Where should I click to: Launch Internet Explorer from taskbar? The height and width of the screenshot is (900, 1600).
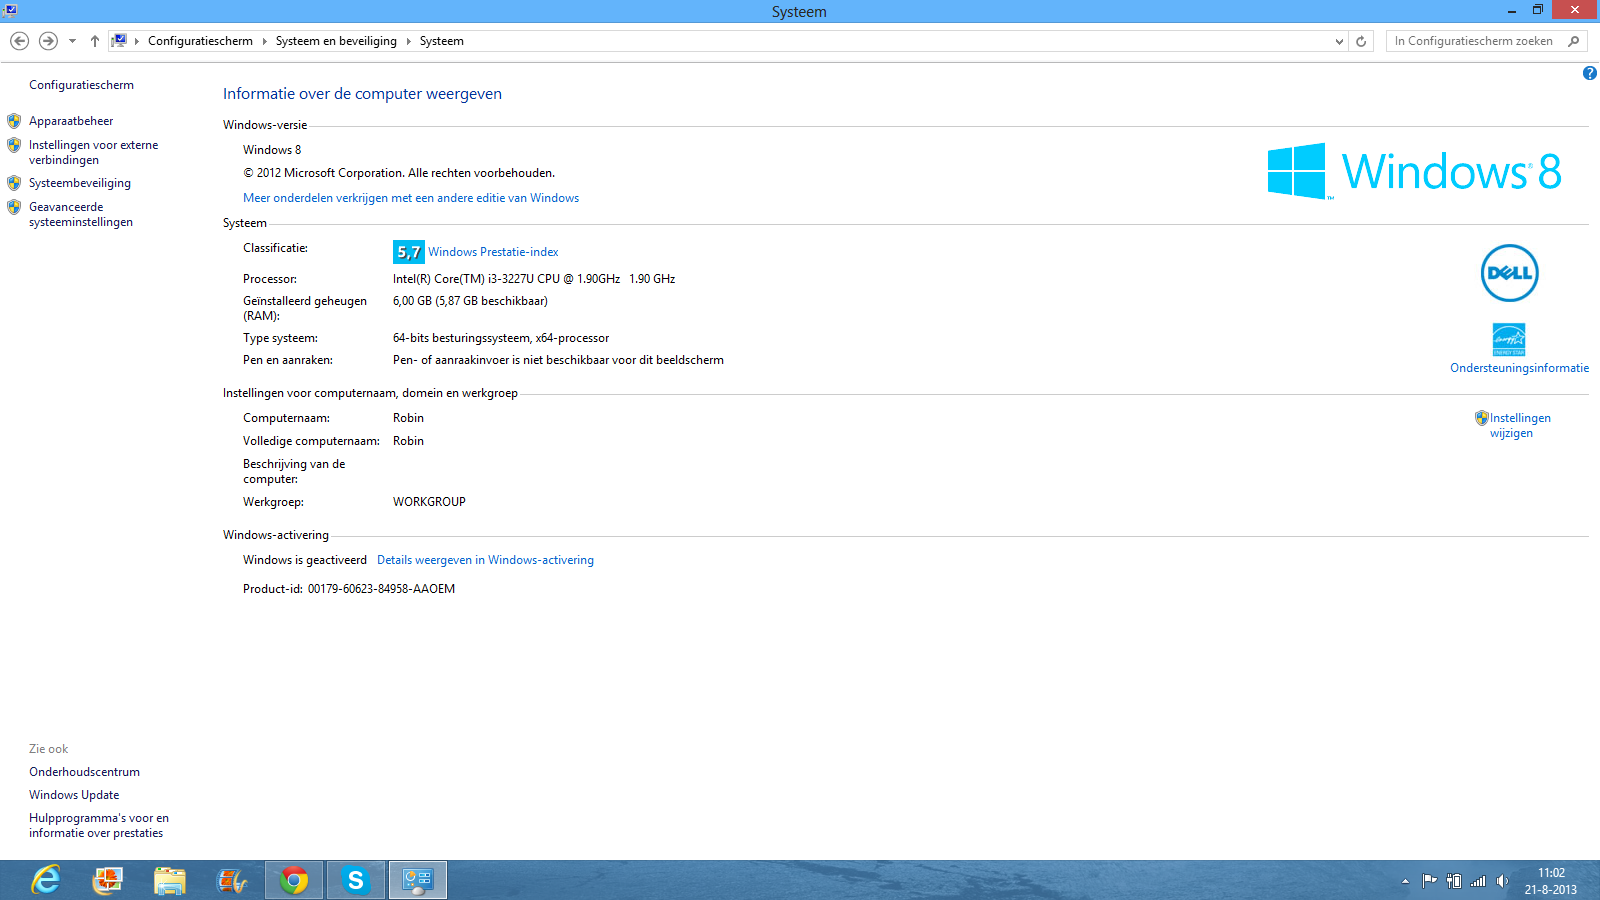point(46,880)
